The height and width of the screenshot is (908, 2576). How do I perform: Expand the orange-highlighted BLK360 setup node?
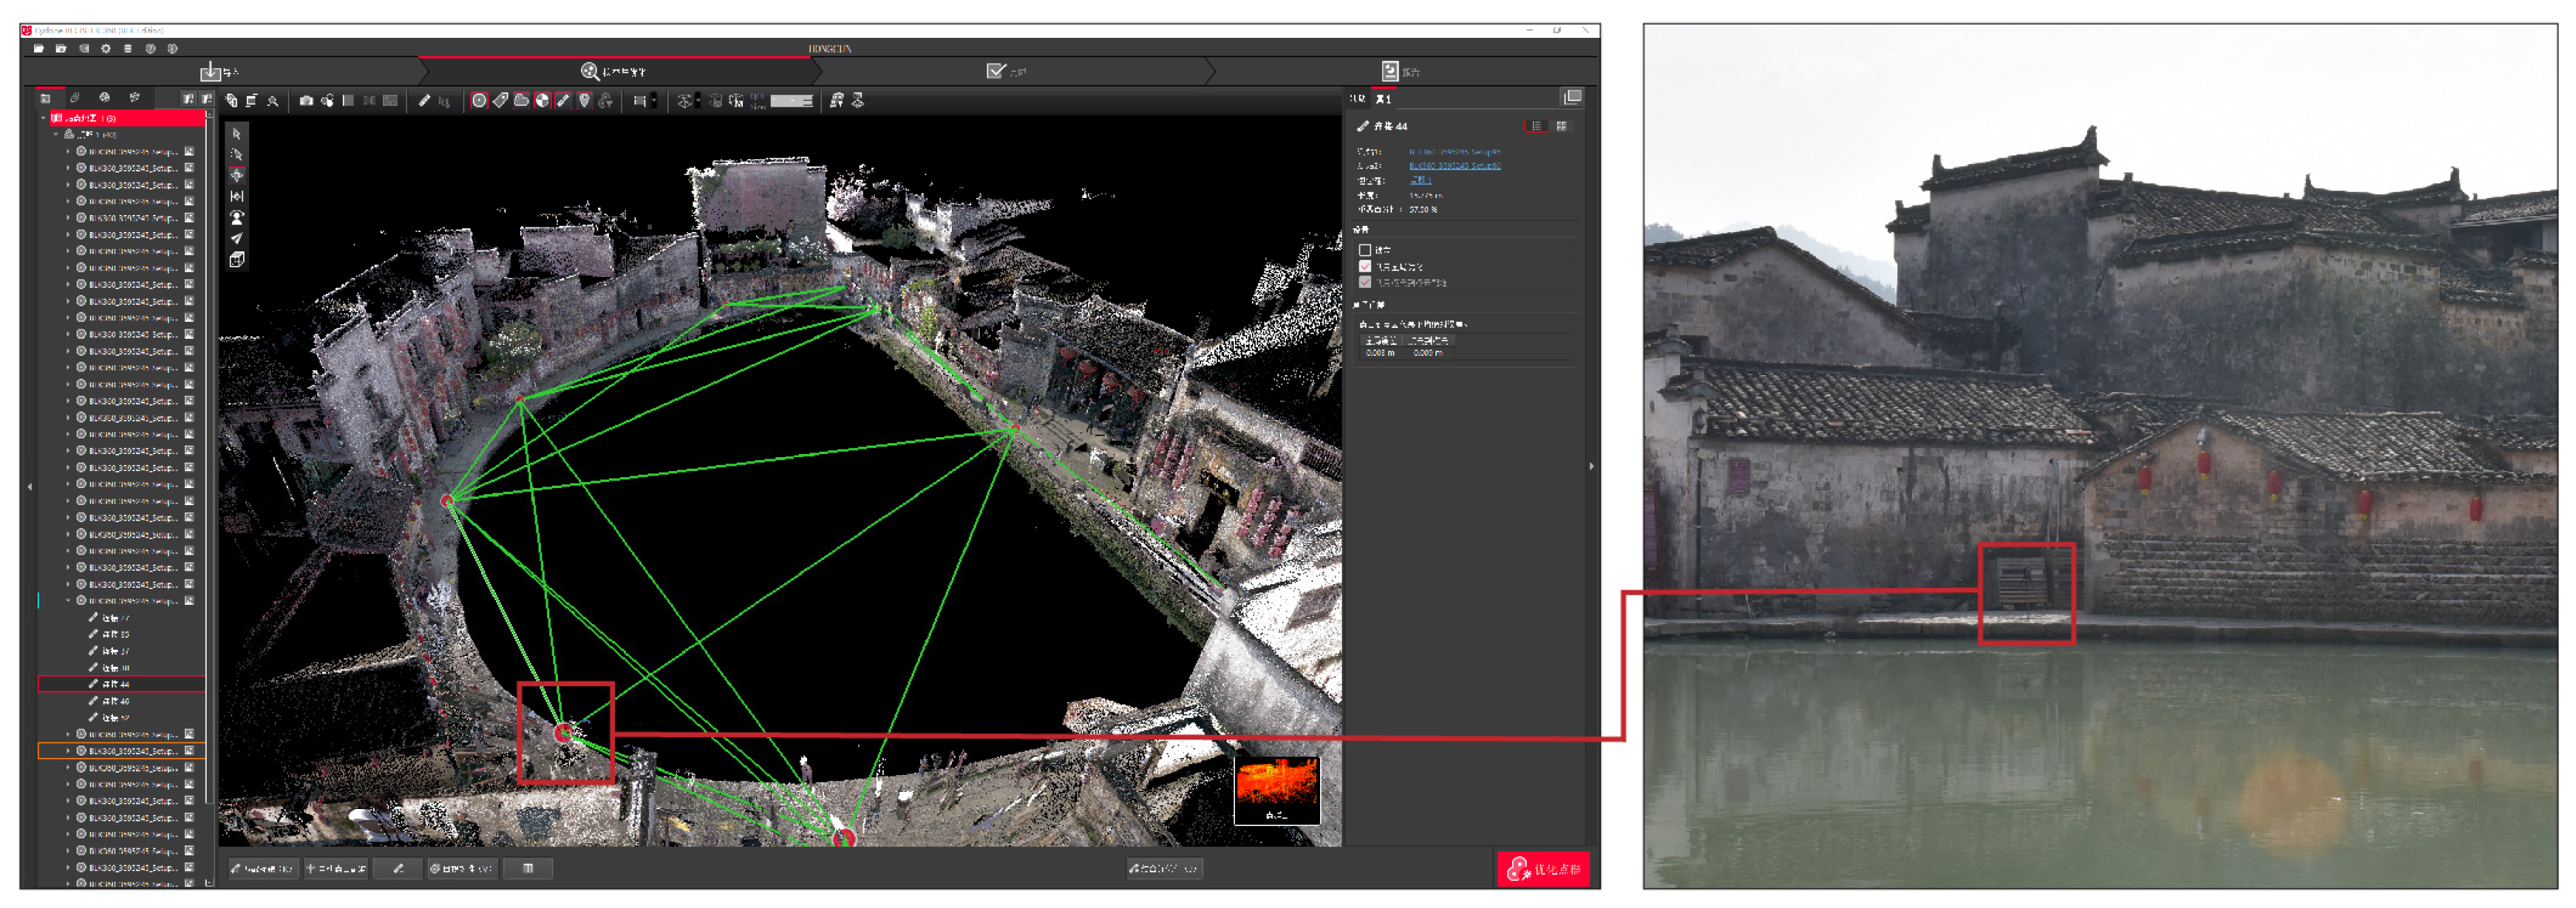click(x=68, y=751)
